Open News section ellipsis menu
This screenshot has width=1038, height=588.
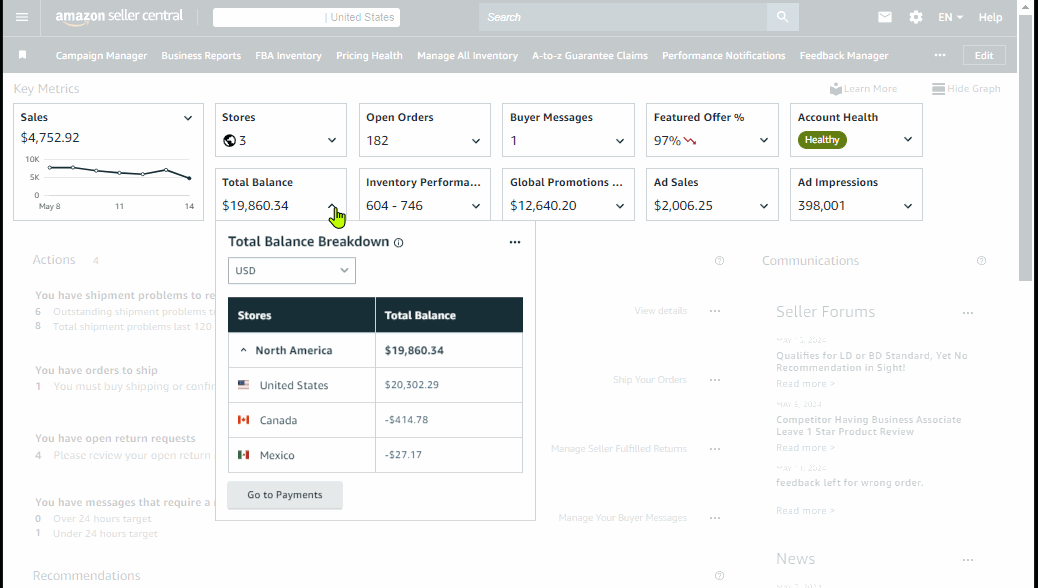click(968, 560)
